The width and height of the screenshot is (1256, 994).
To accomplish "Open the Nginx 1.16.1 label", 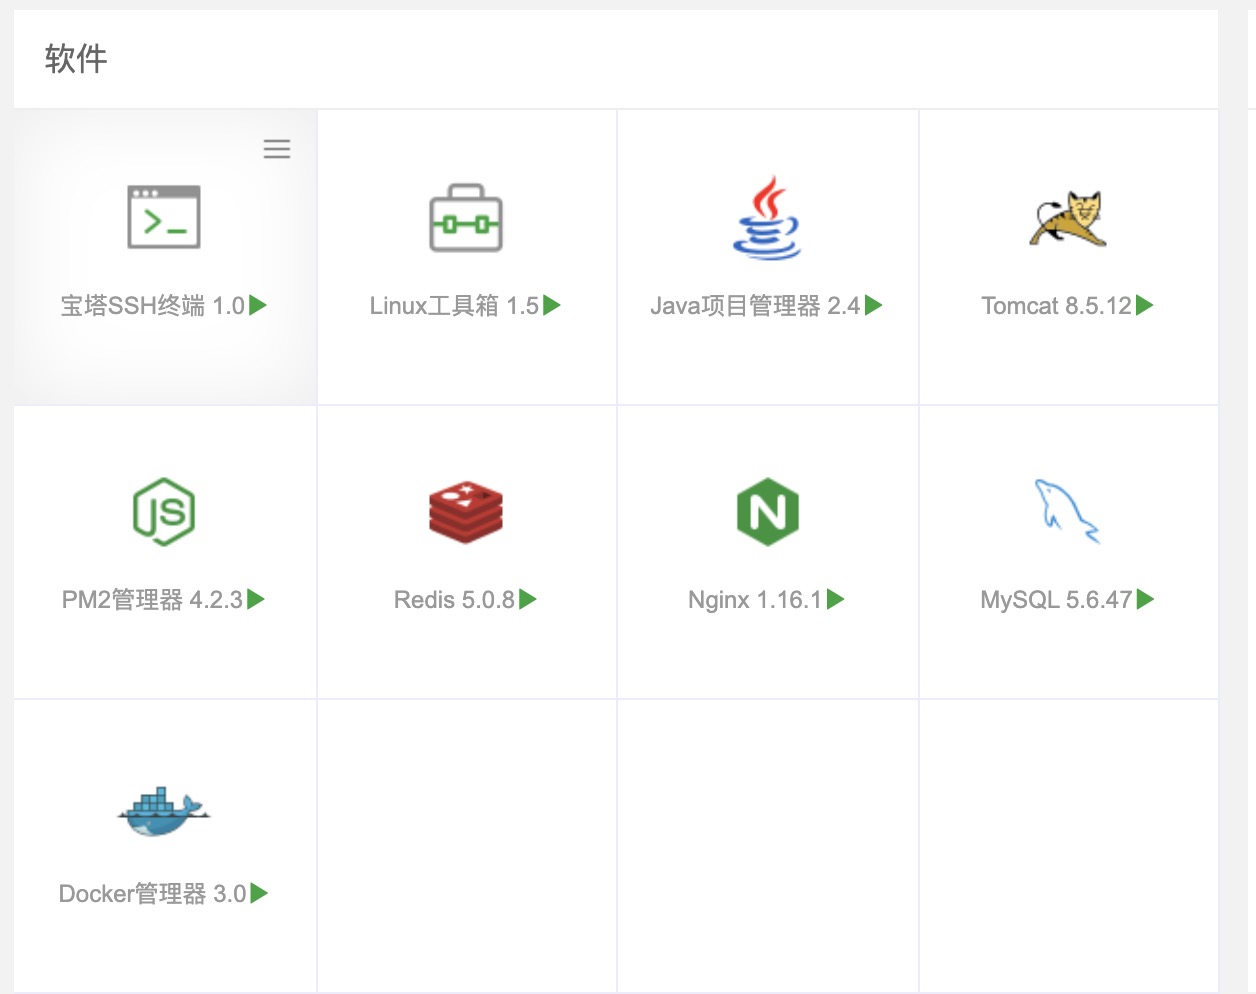I will 755,600.
